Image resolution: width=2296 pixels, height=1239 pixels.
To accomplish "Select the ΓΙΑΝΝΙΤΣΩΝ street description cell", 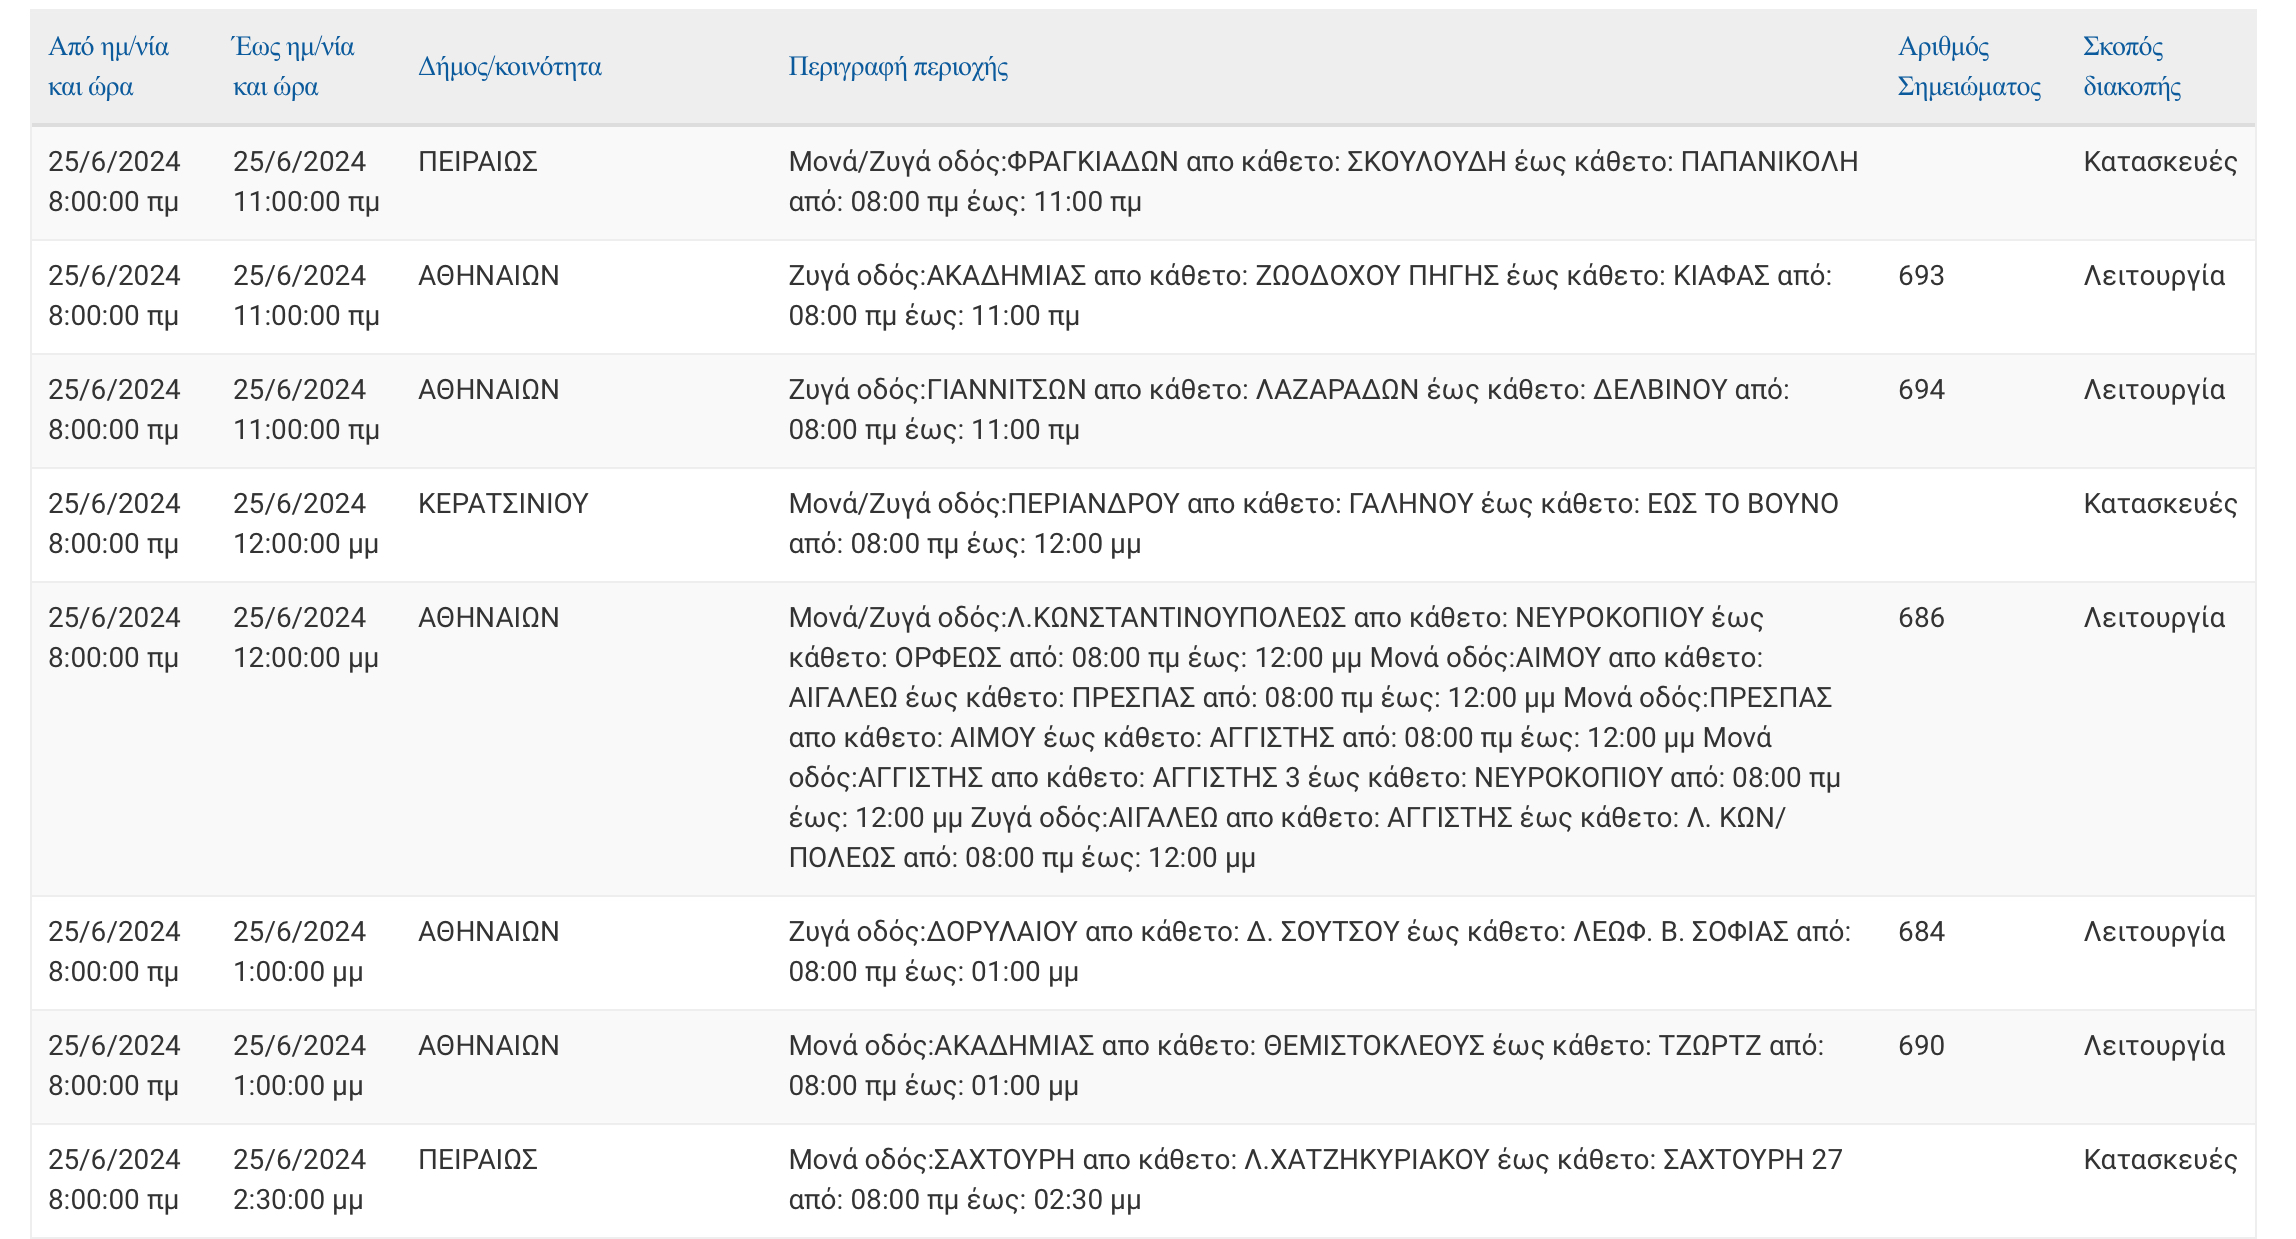I will [x=1288, y=410].
